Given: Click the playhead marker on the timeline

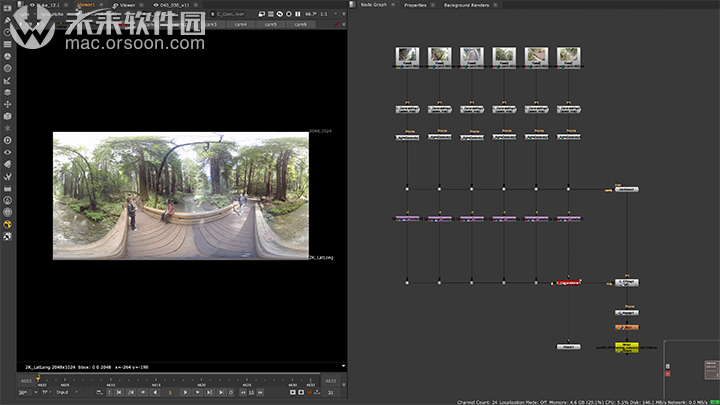Looking at the screenshot, I should tap(38, 377).
